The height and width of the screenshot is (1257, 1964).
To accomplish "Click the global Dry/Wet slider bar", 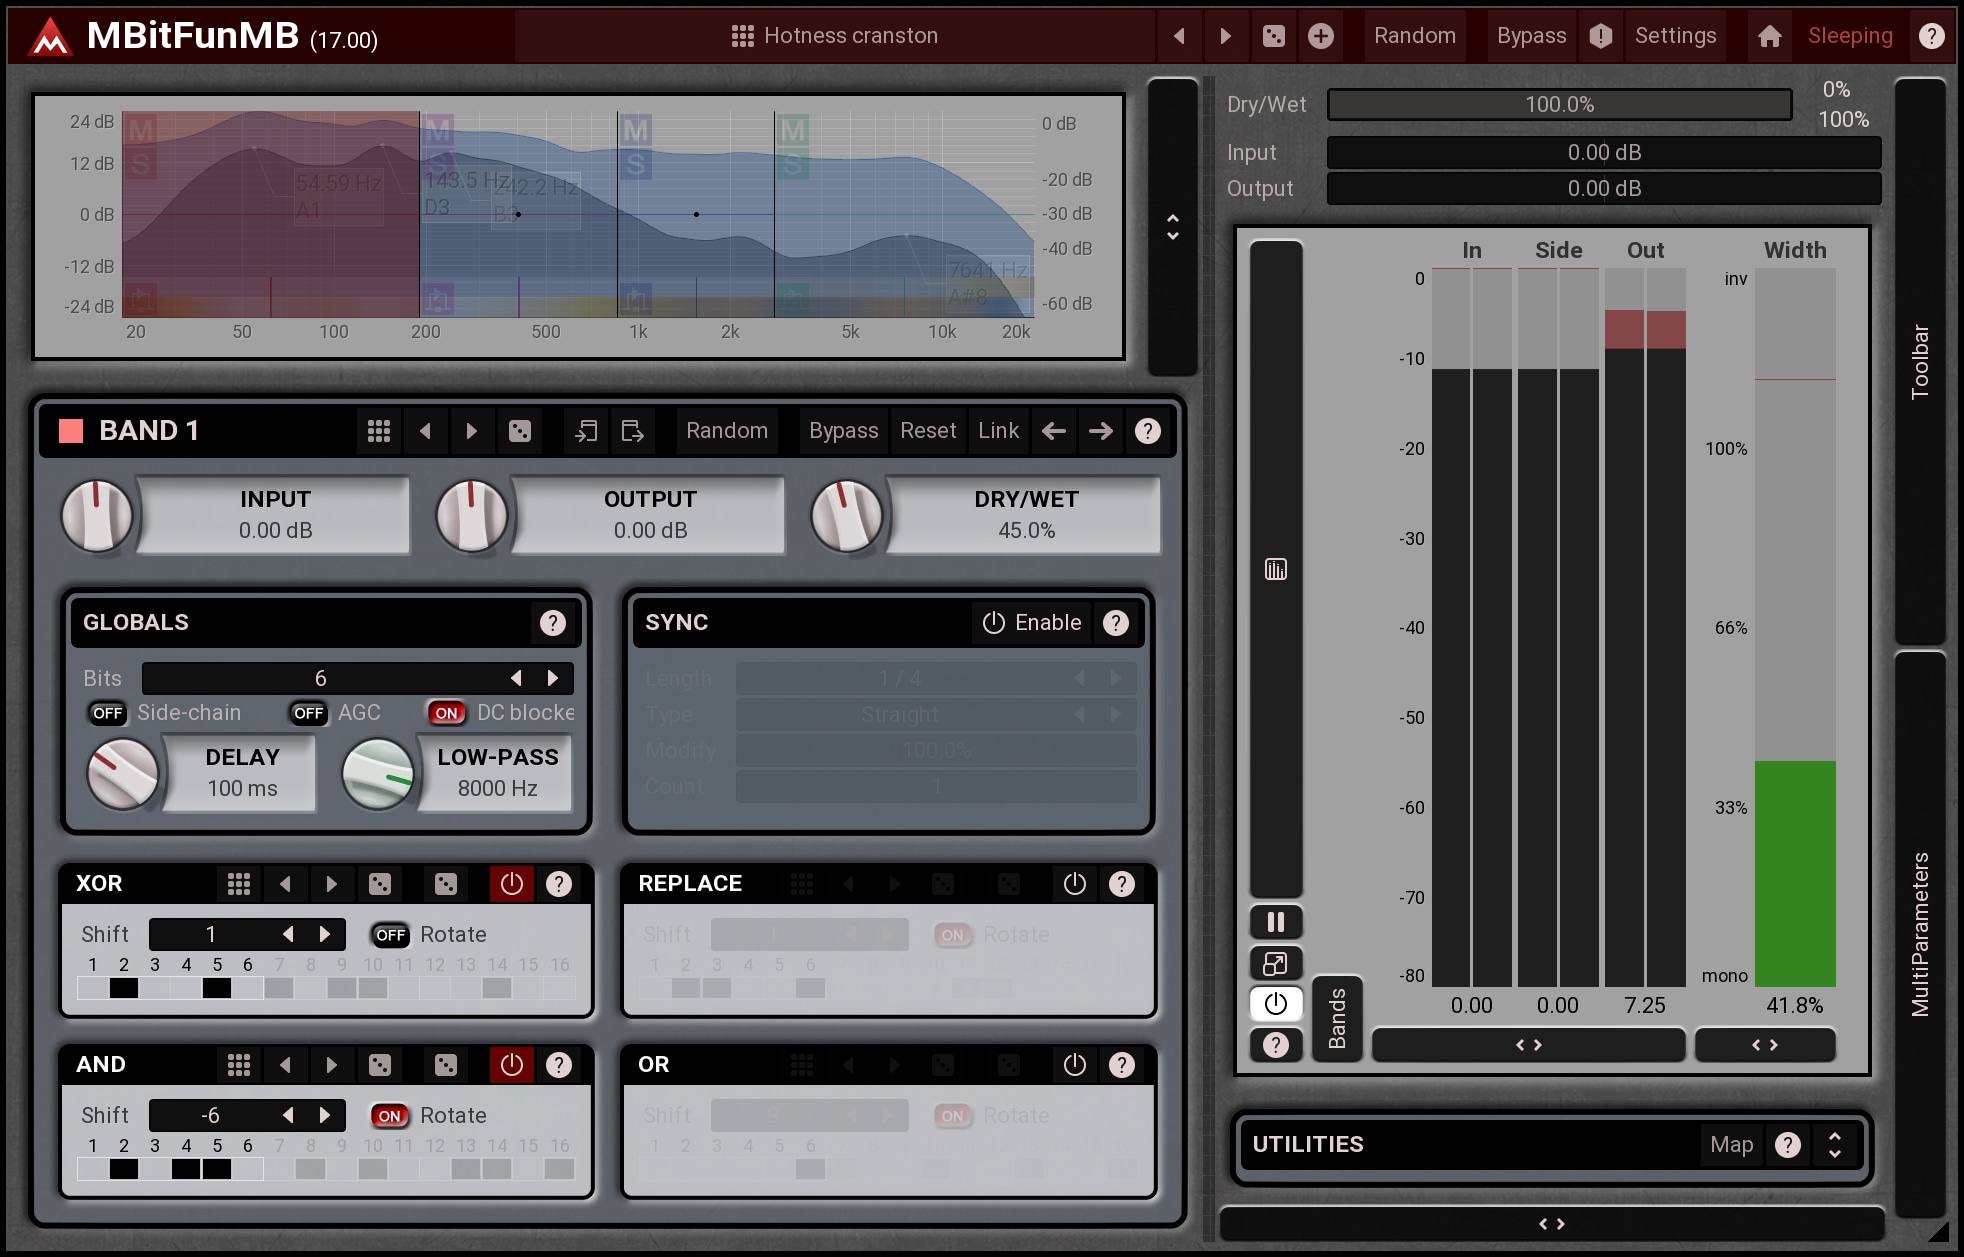I will [1558, 105].
